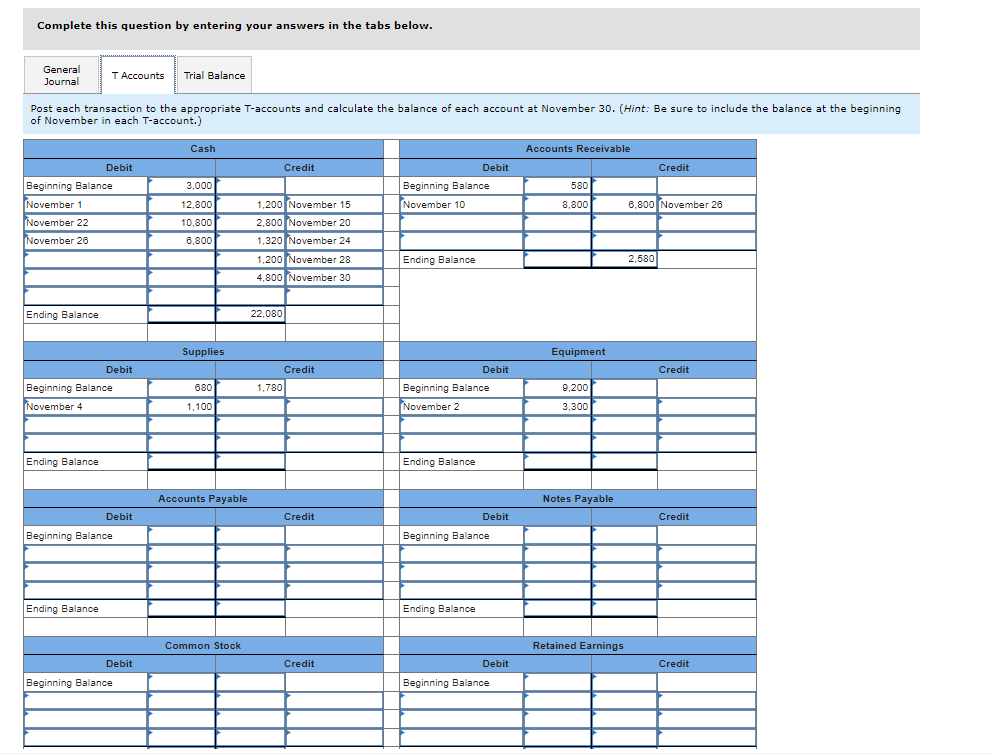The width and height of the screenshot is (991, 755).
Task: Click the Cash account header
Action: (203, 149)
